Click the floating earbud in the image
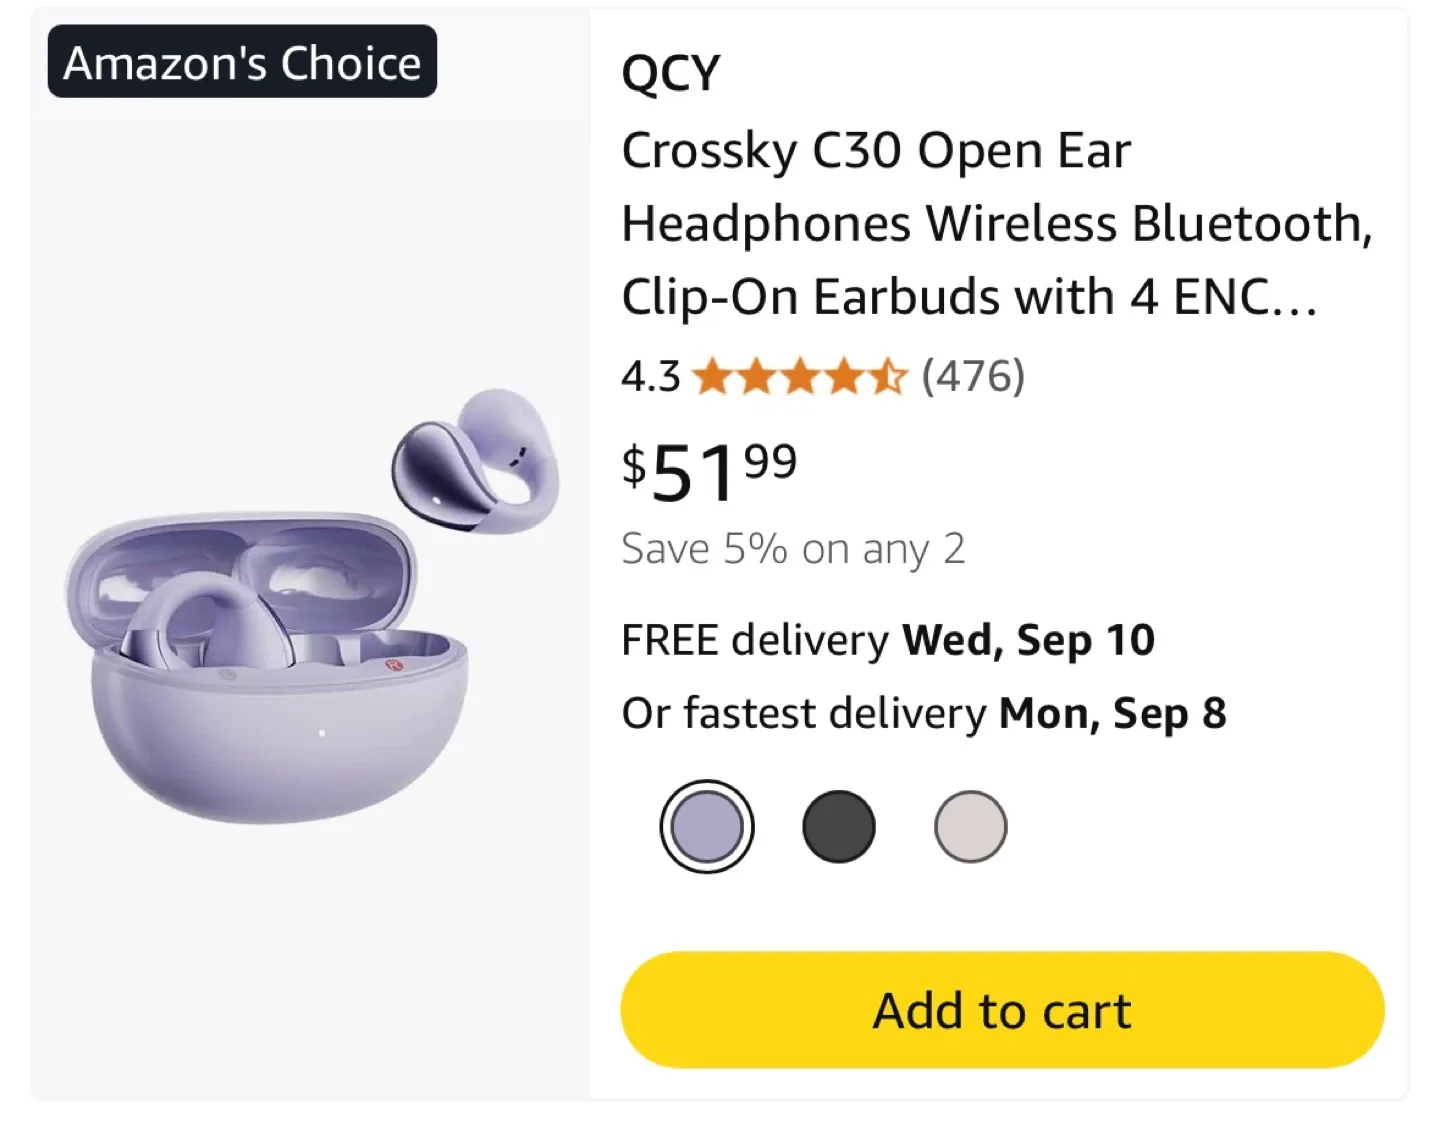This screenshot has width=1440, height=1126. (470, 460)
